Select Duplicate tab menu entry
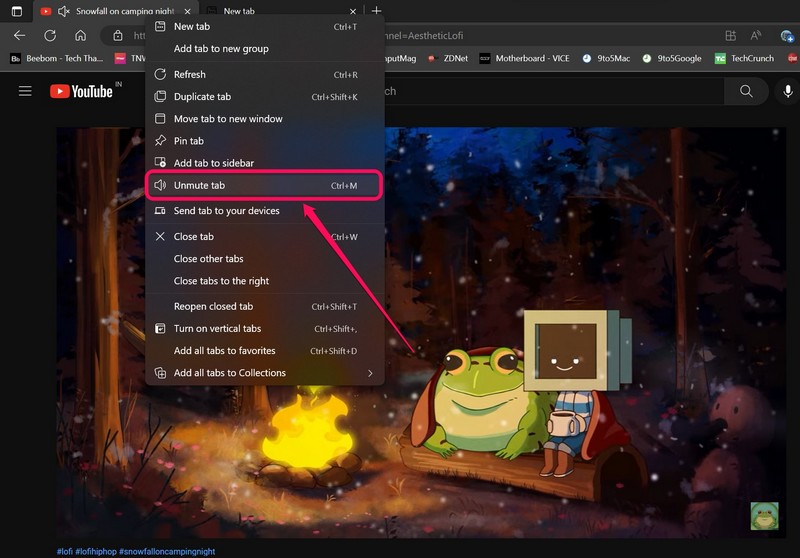 tap(202, 97)
